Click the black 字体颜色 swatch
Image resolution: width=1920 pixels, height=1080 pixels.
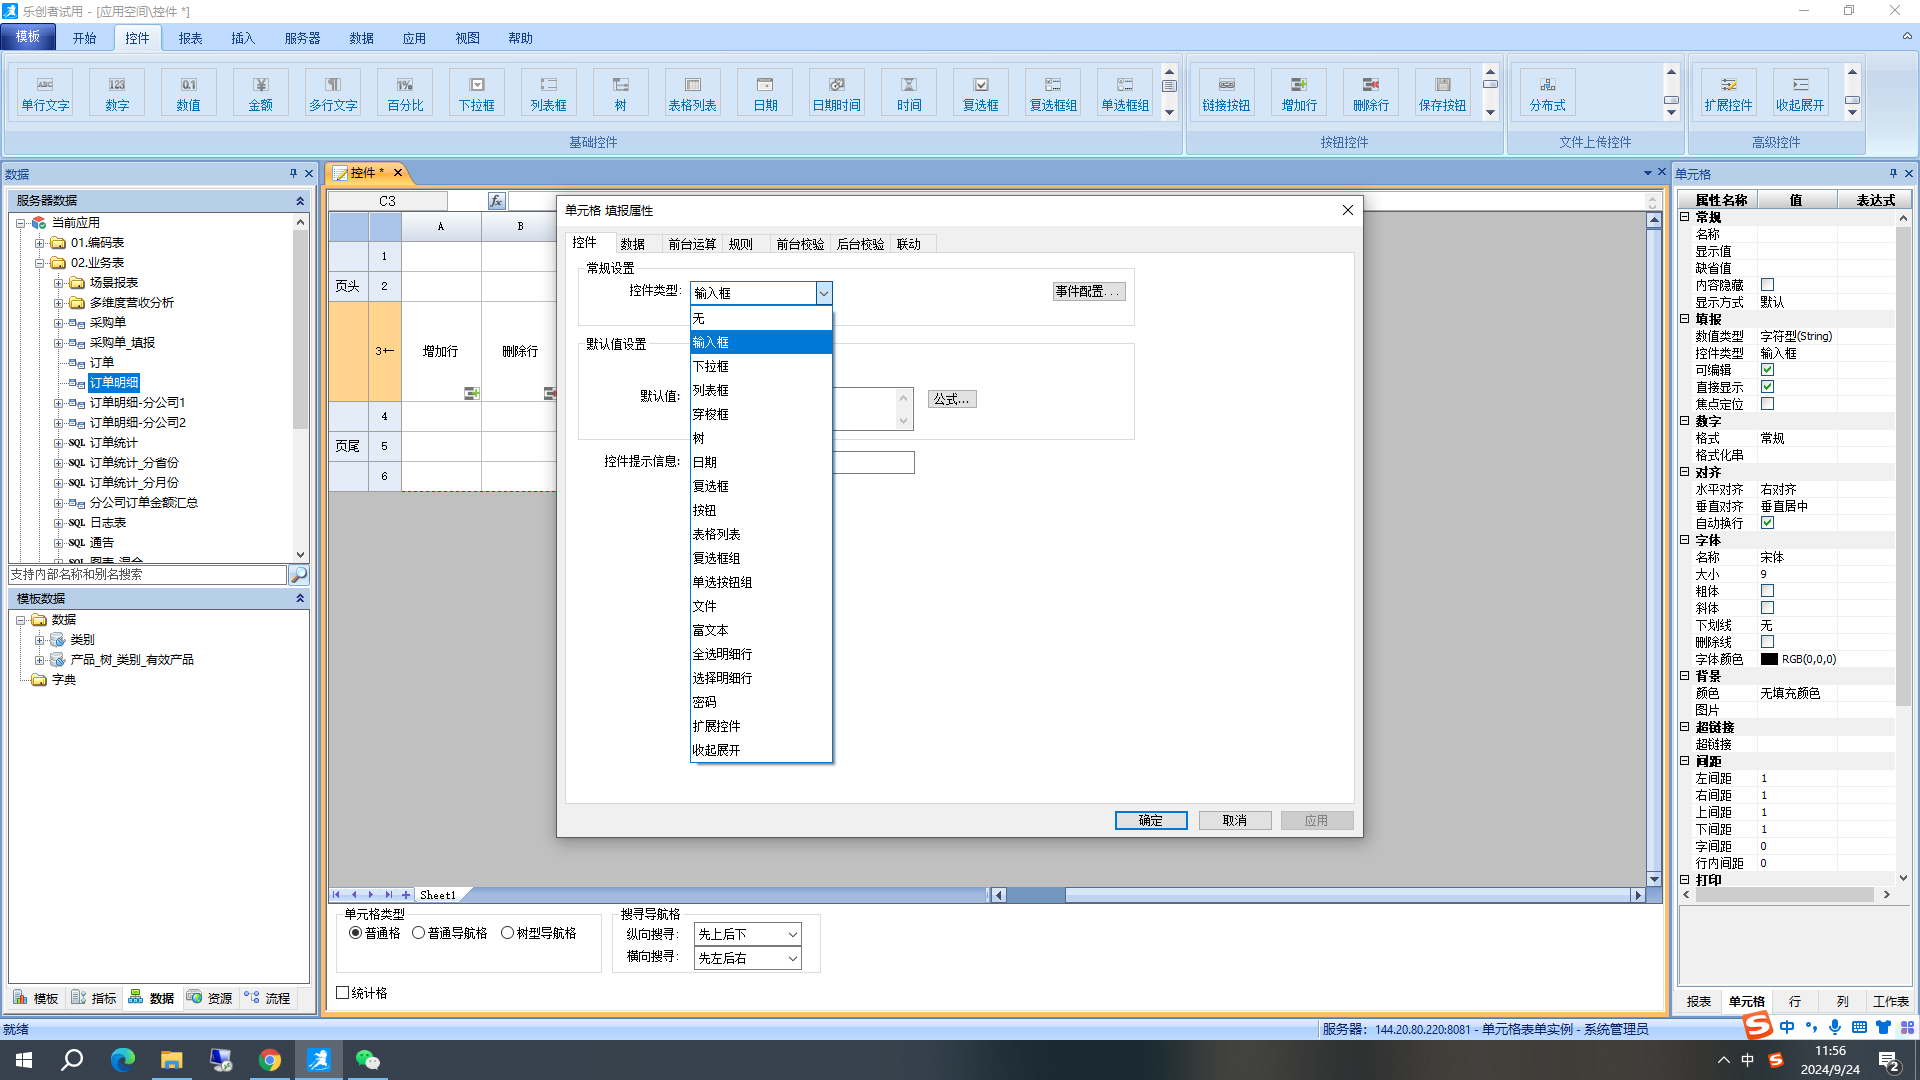pyautogui.click(x=1769, y=659)
